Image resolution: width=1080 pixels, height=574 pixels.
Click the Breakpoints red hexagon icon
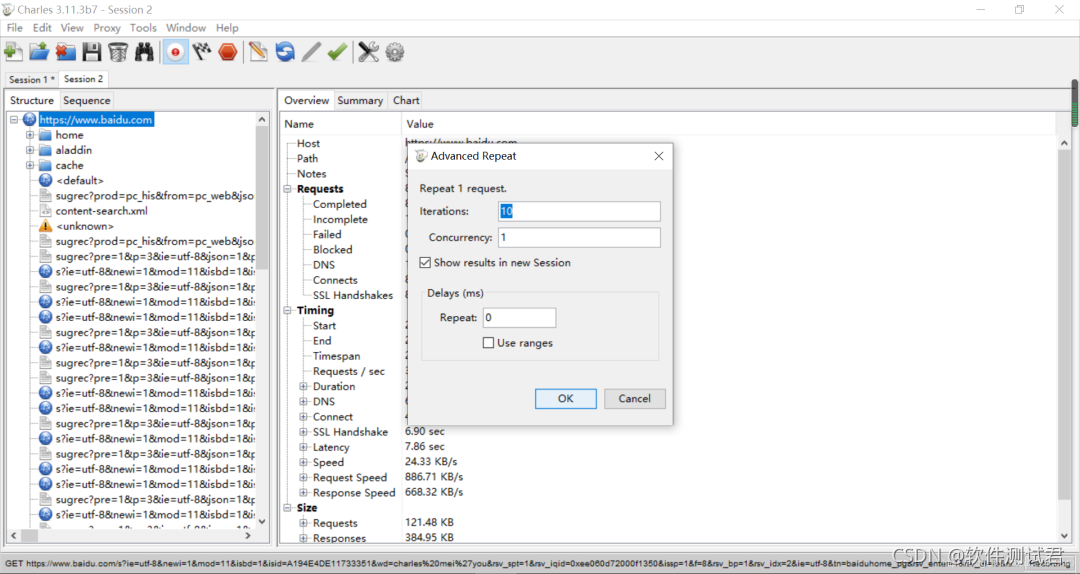click(x=228, y=52)
